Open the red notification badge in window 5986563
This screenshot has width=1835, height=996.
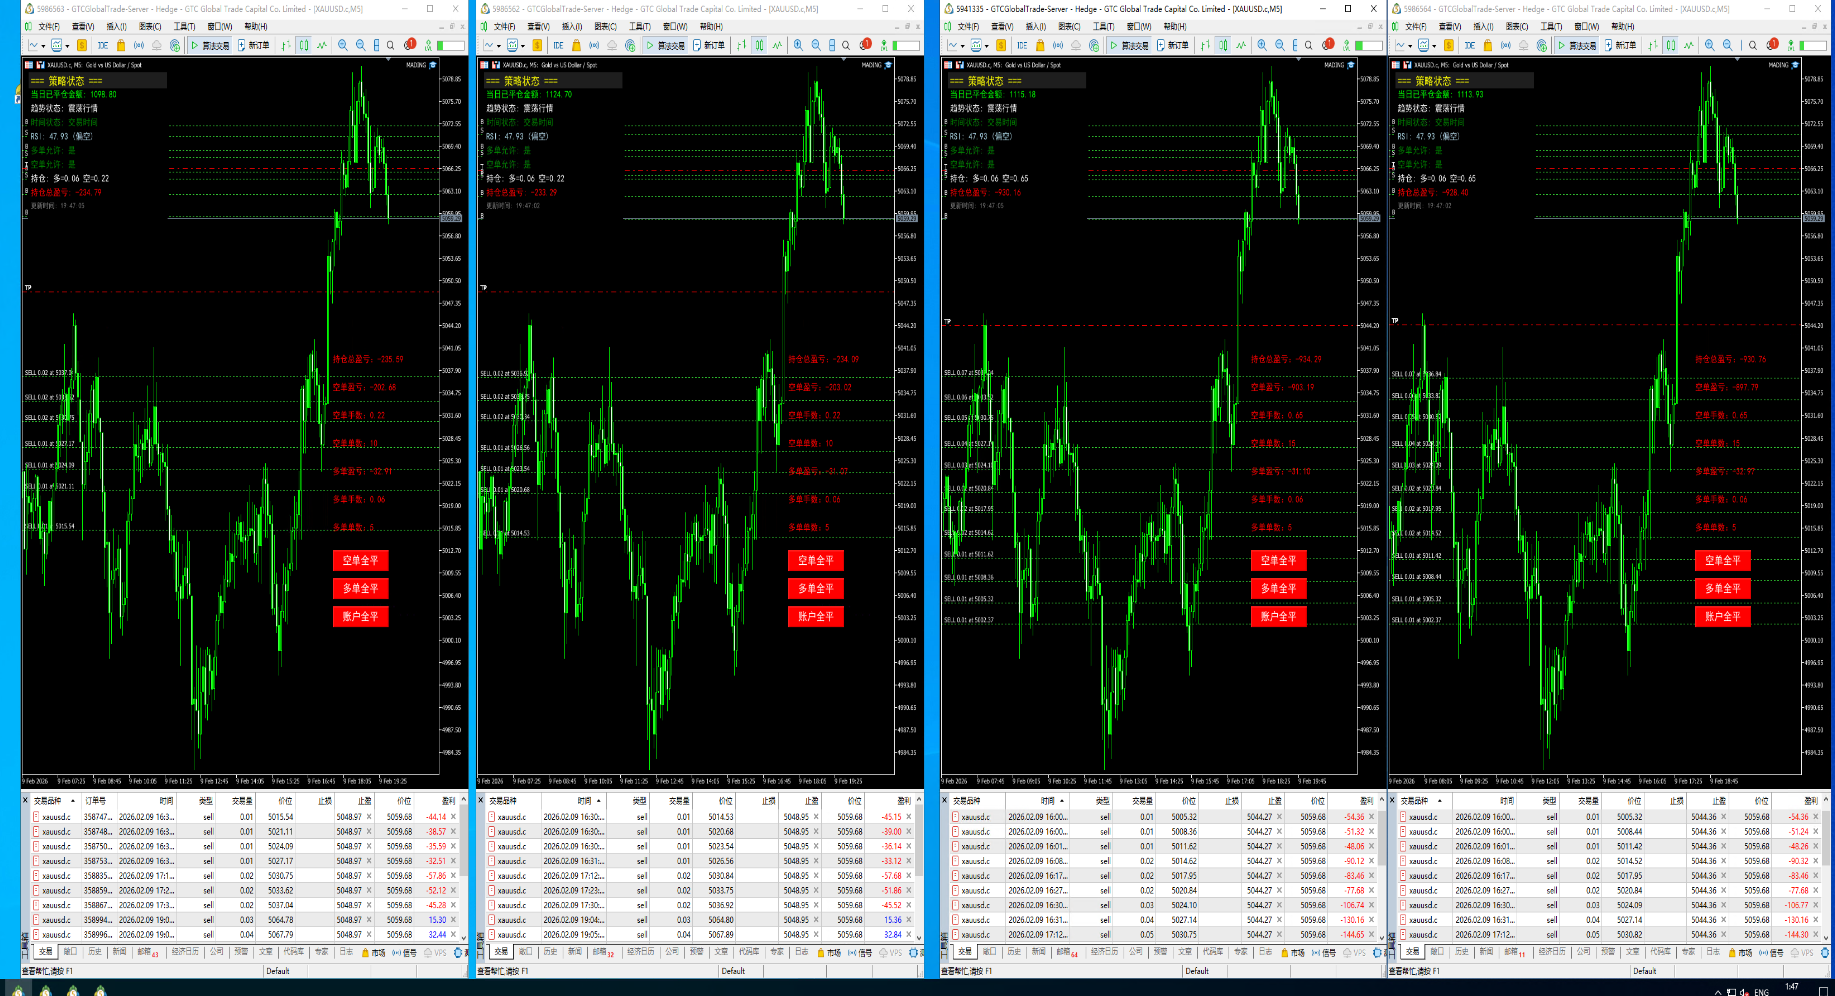pyautogui.click(x=410, y=45)
